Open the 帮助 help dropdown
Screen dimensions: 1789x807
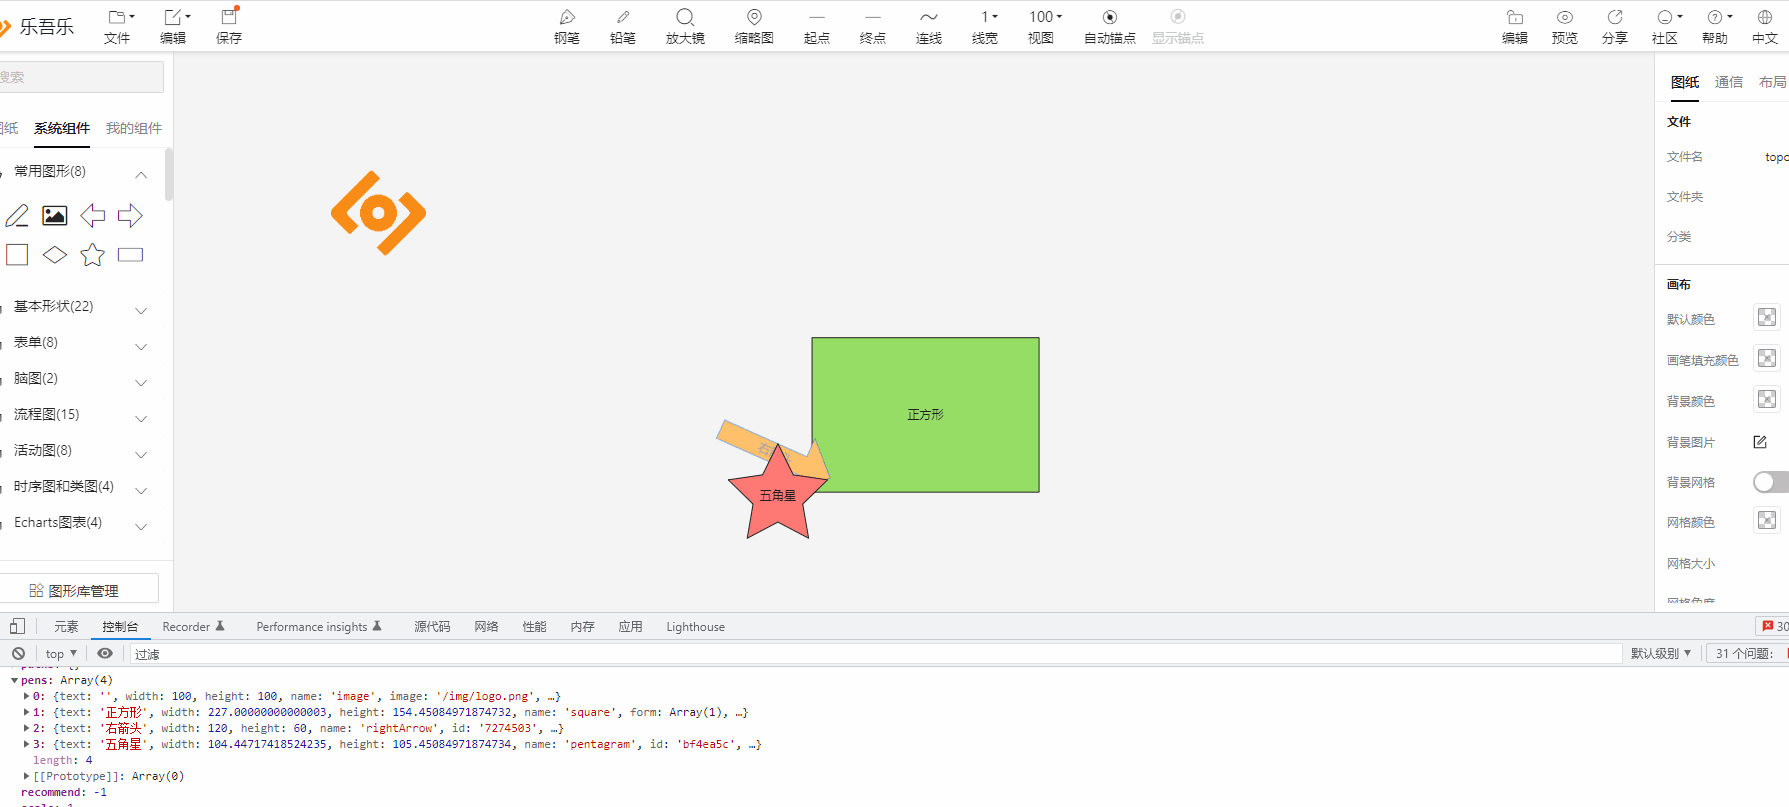pyautogui.click(x=1716, y=27)
